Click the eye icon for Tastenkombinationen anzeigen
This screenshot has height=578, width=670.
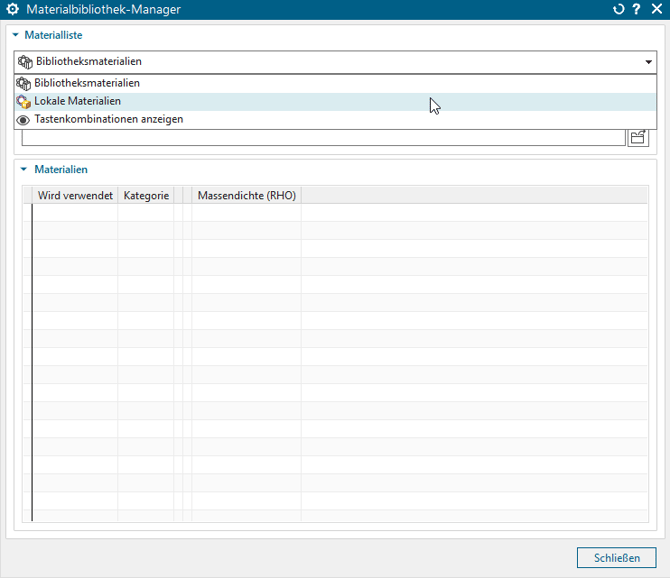click(x=24, y=120)
